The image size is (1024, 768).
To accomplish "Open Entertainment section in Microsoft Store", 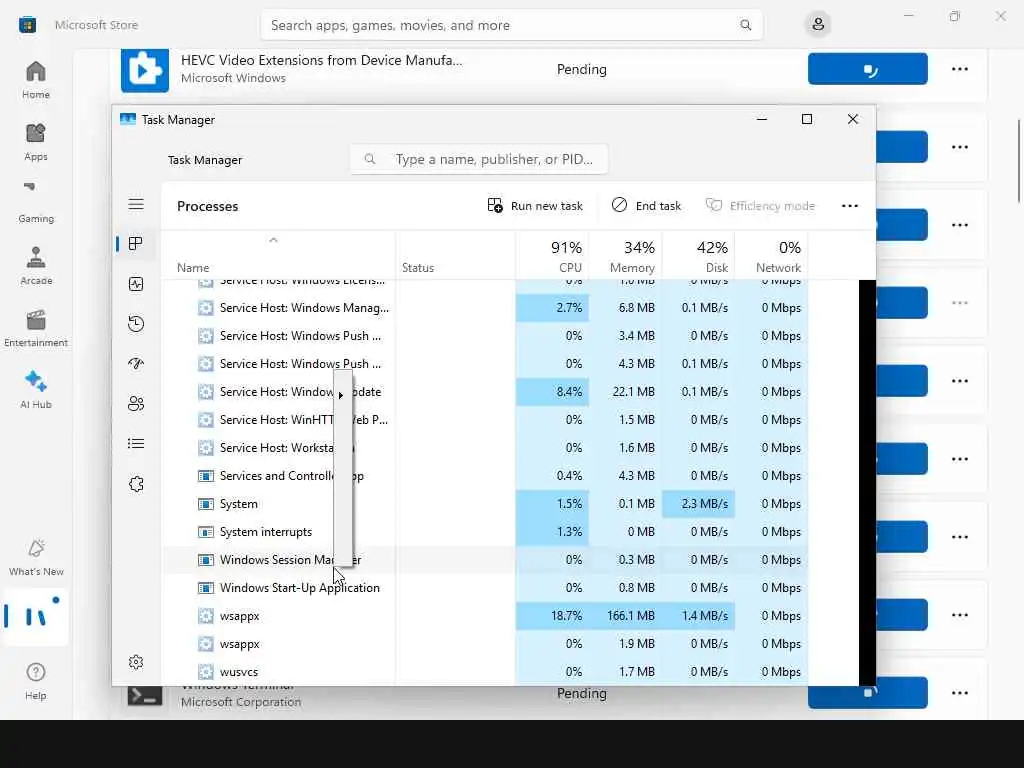I will tap(35, 328).
